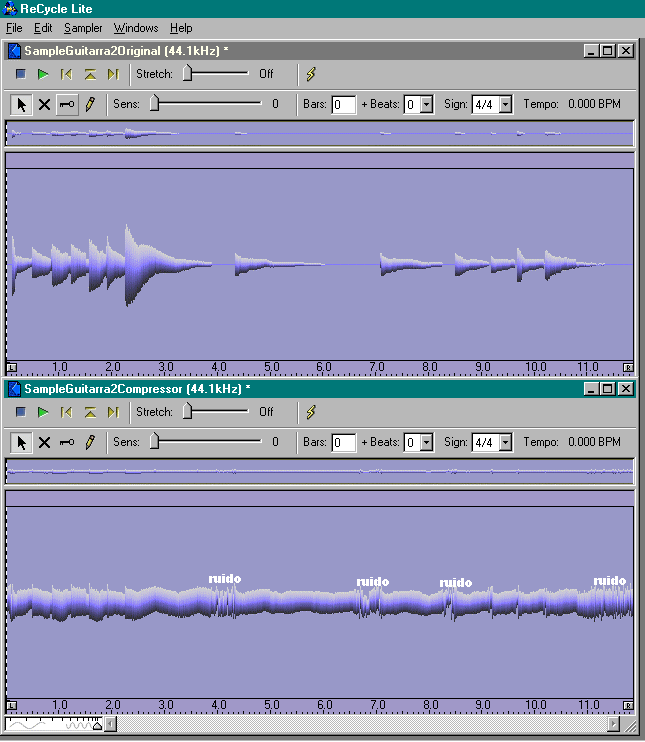This screenshot has height=742, width=645.
Task: Click the lightning bolt icon in SampleGuitarra2Original
Action: pyautogui.click(x=311, y=74)
